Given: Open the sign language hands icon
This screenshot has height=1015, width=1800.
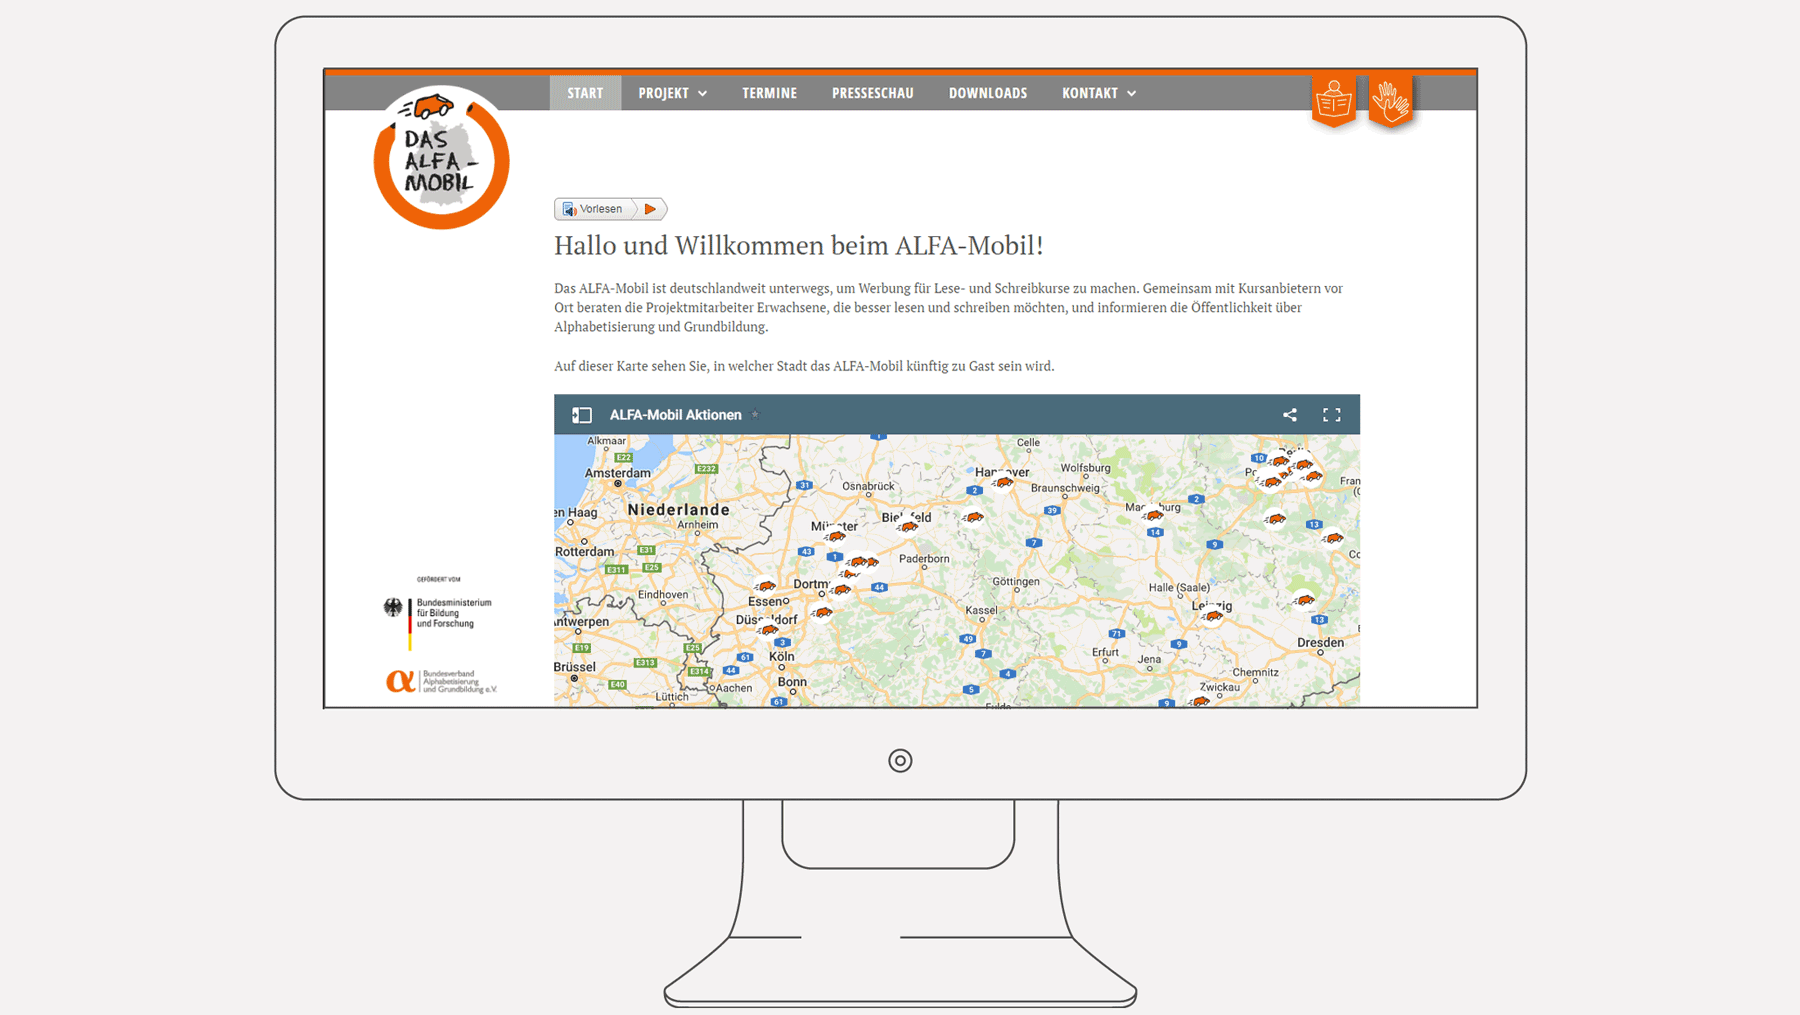Looking at the screenshot, I should point(1391,101).
